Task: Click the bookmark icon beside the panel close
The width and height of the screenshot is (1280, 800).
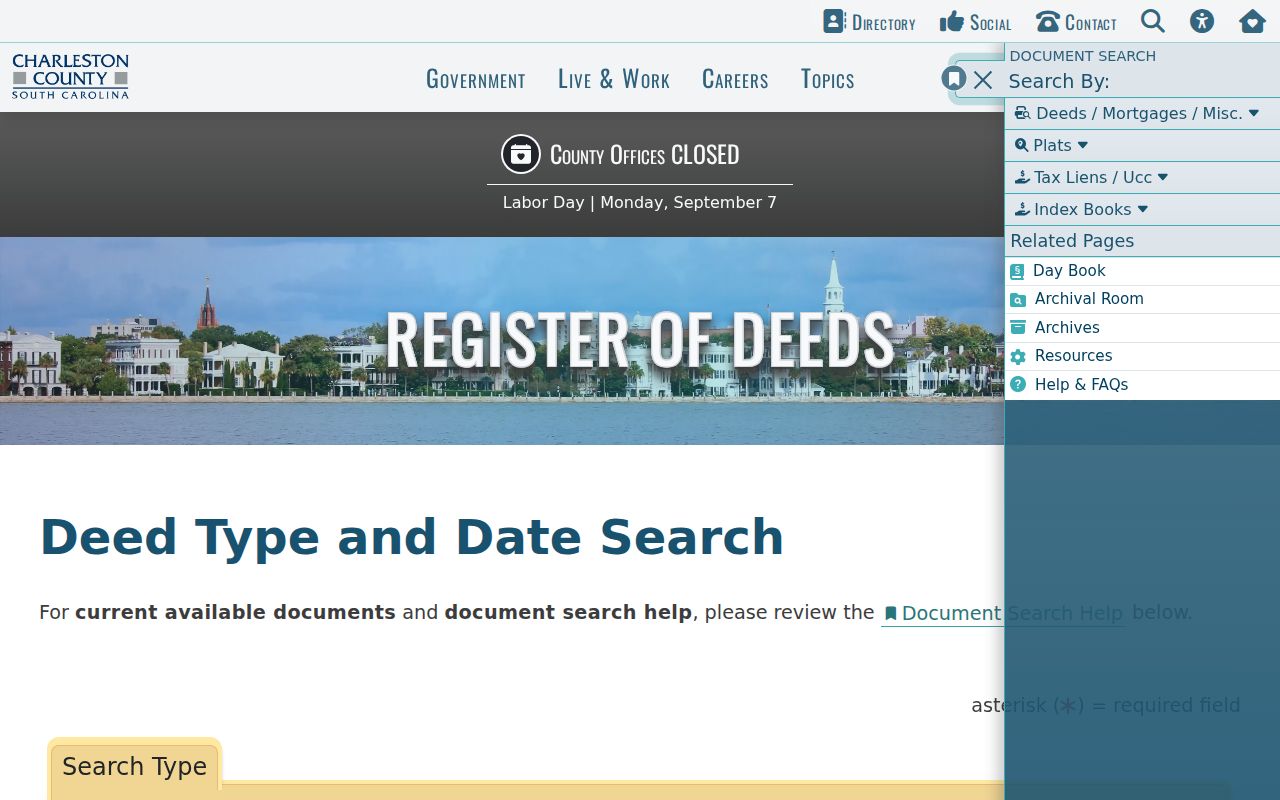Action: (x=954, y=78)
